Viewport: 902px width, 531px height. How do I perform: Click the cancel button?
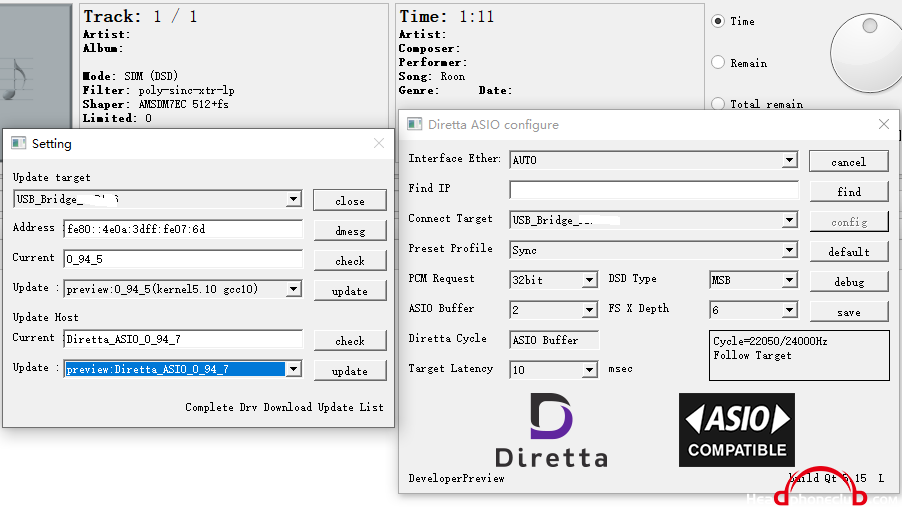[849, 162]
